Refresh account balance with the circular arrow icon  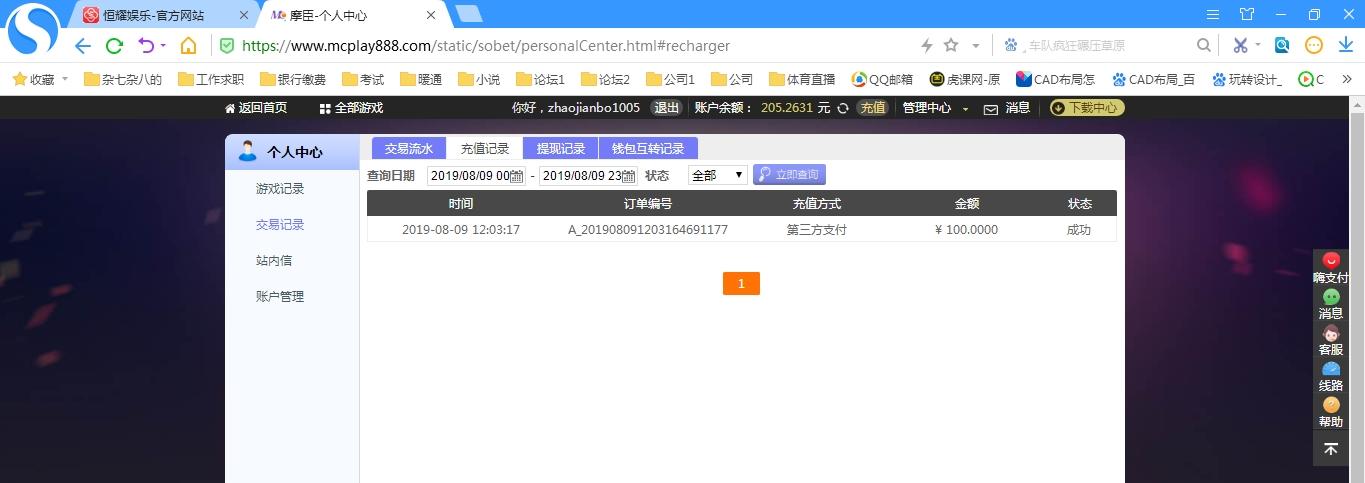[842, 108]
